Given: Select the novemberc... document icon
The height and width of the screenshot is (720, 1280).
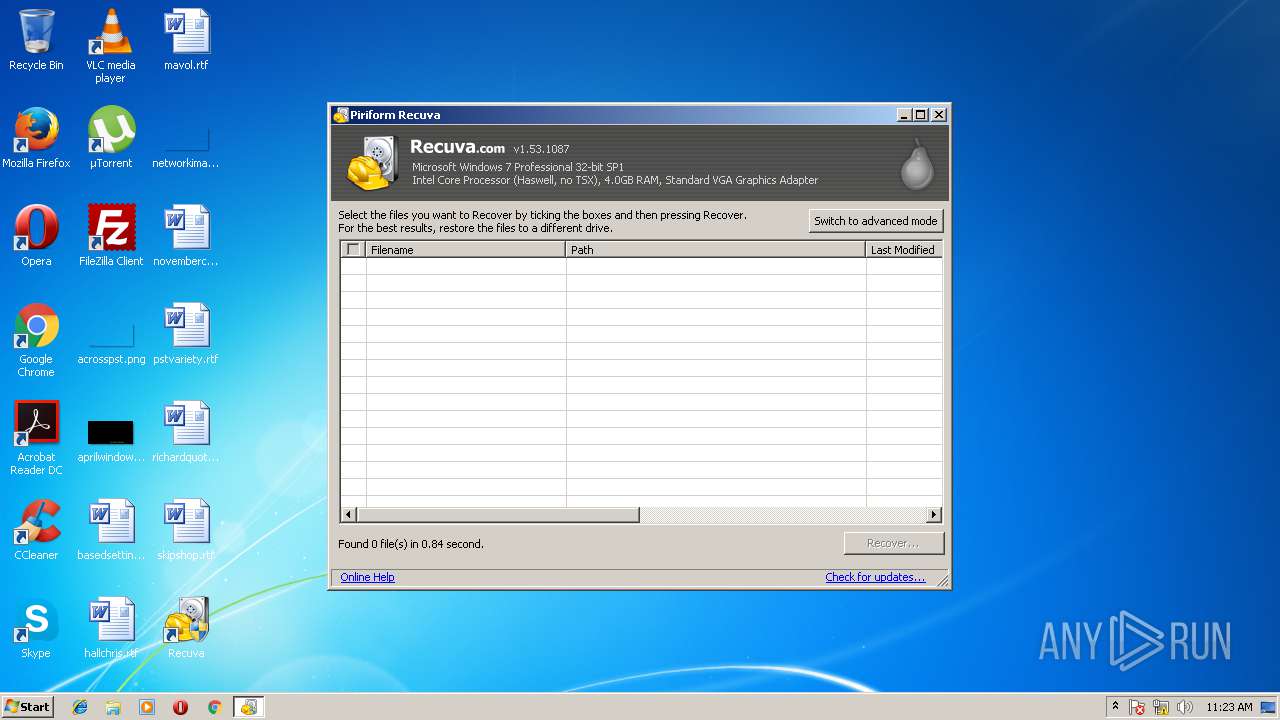Looking at the screenshot, I should 186,236.
